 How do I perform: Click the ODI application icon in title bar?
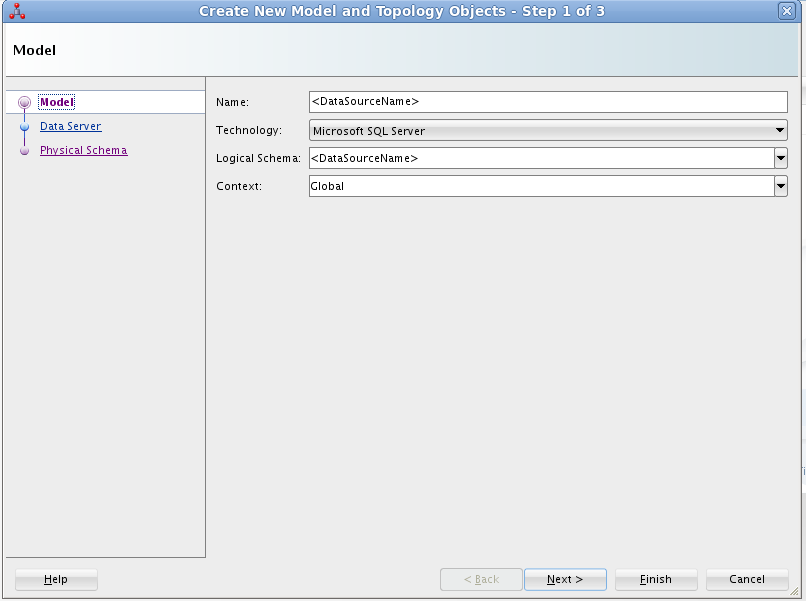(15, 11)
